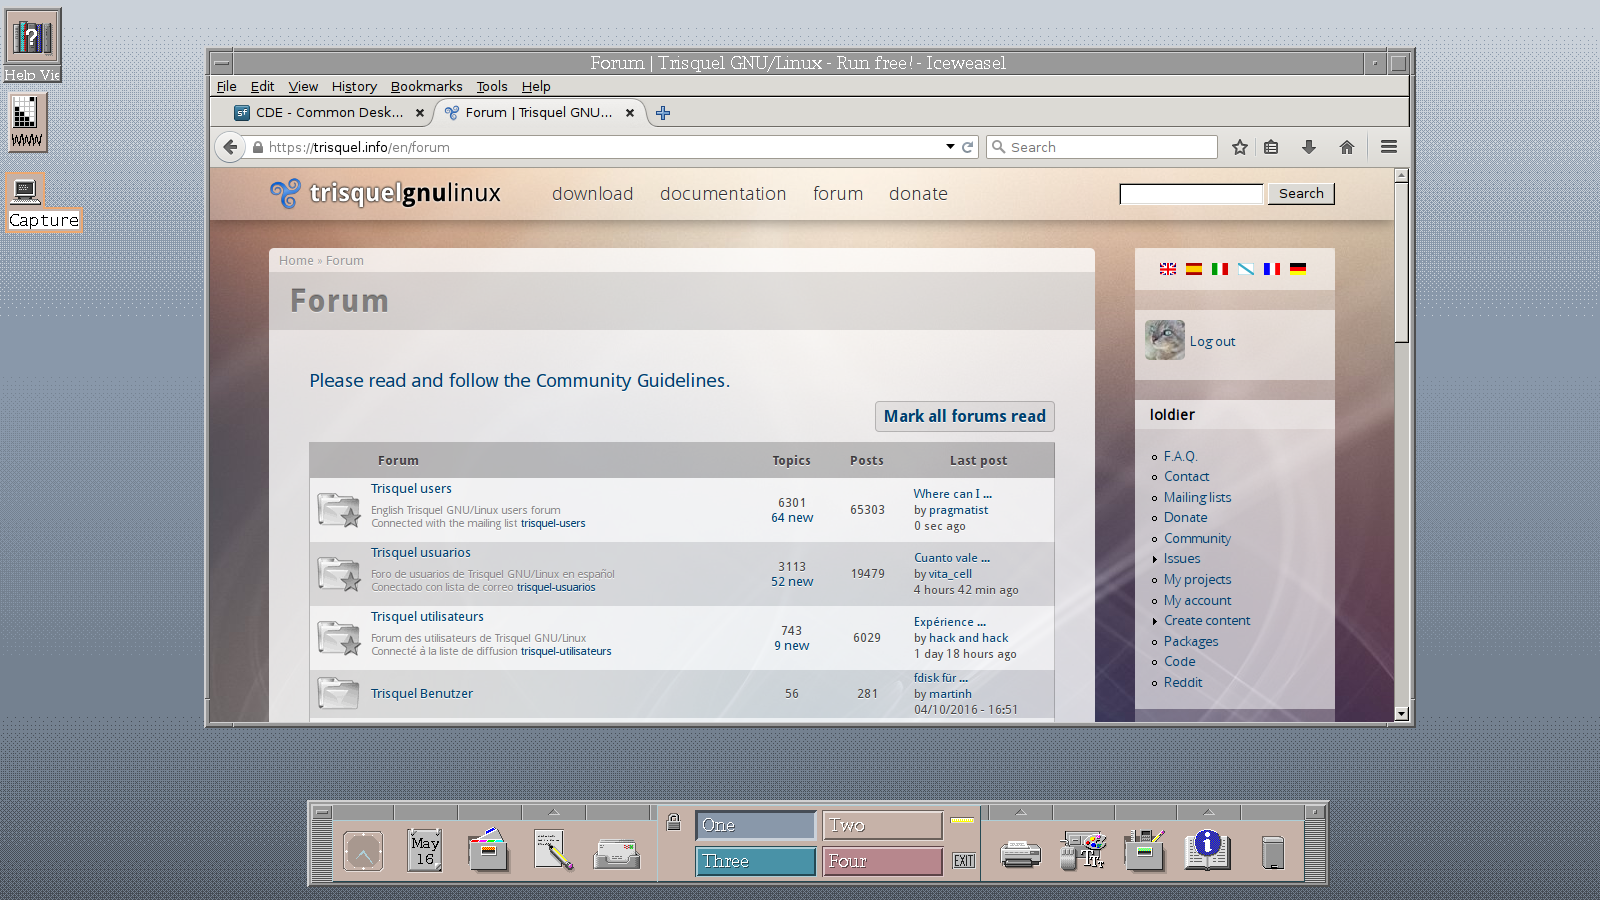Open the printer icon on CDE panel
1600x900 pixels.
(x=1019, y=852)
